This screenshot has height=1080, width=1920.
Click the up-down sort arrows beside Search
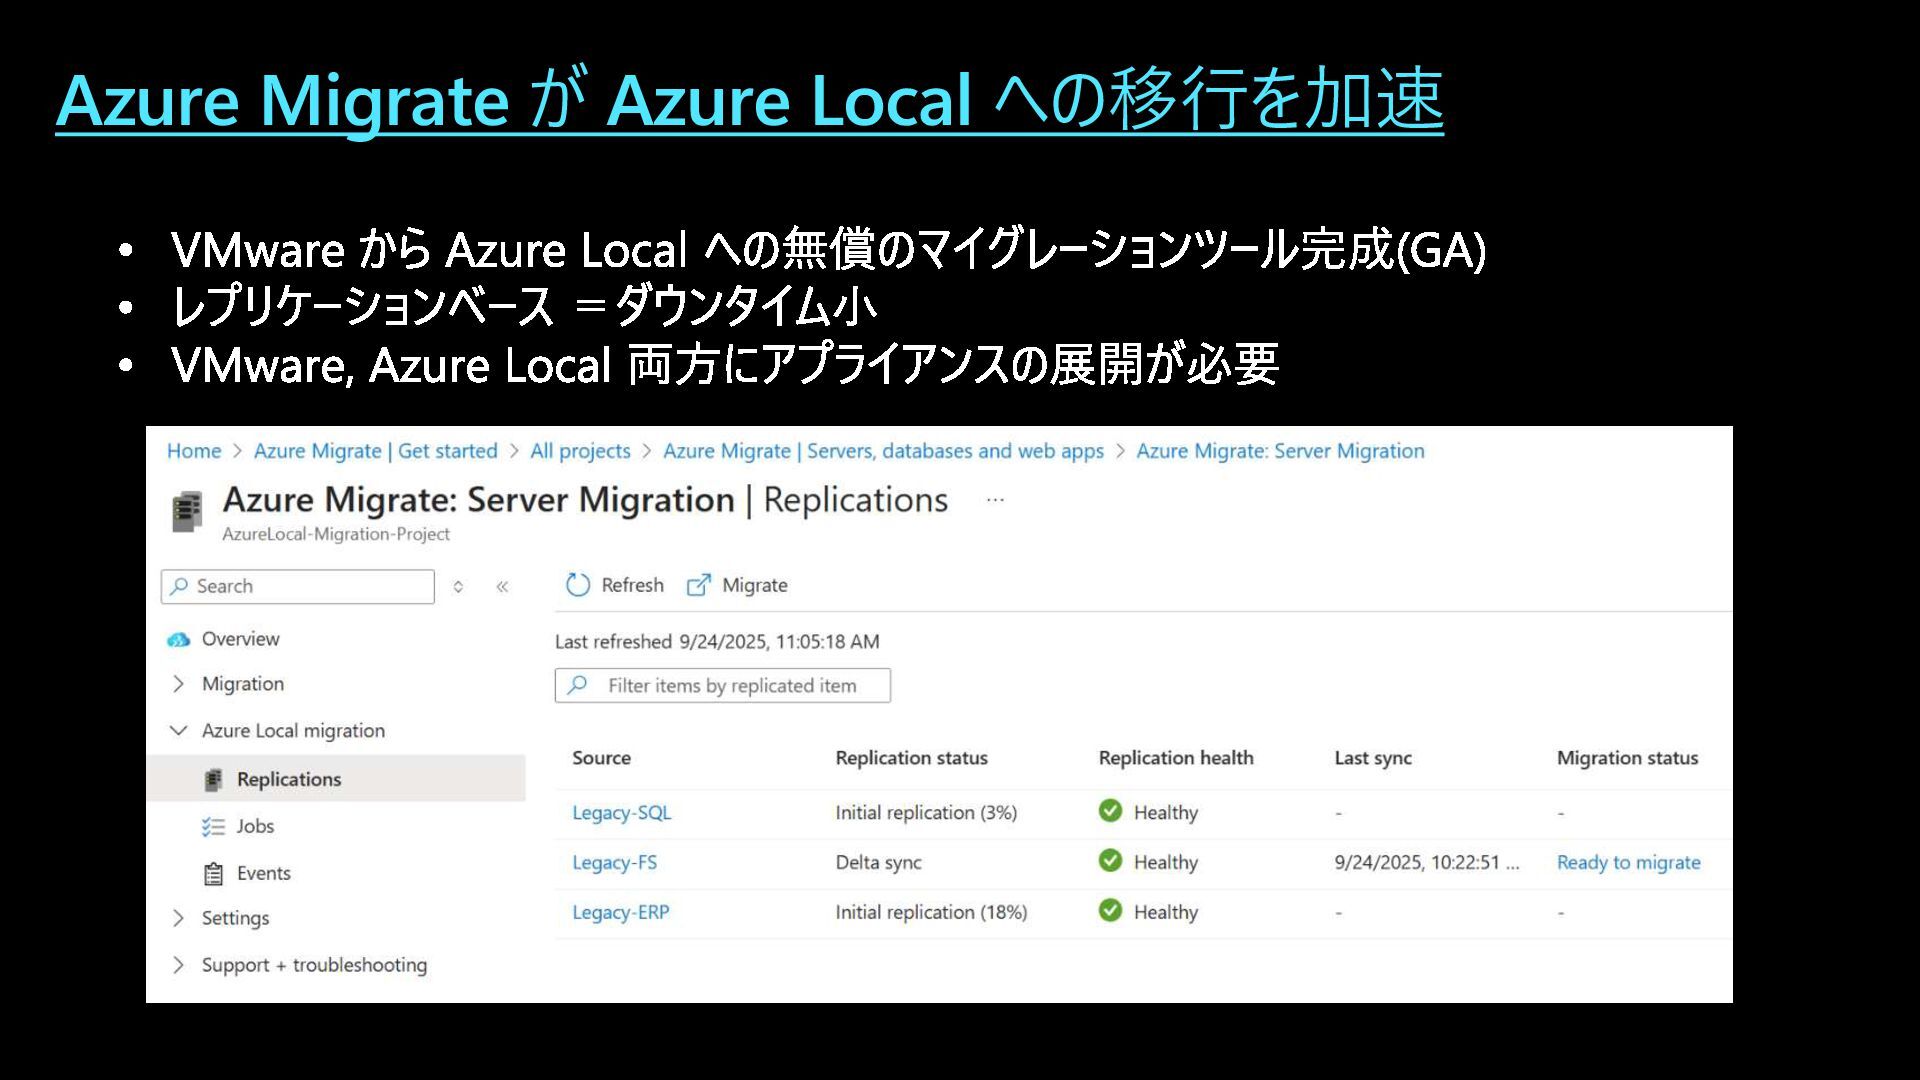coord(458,587)
